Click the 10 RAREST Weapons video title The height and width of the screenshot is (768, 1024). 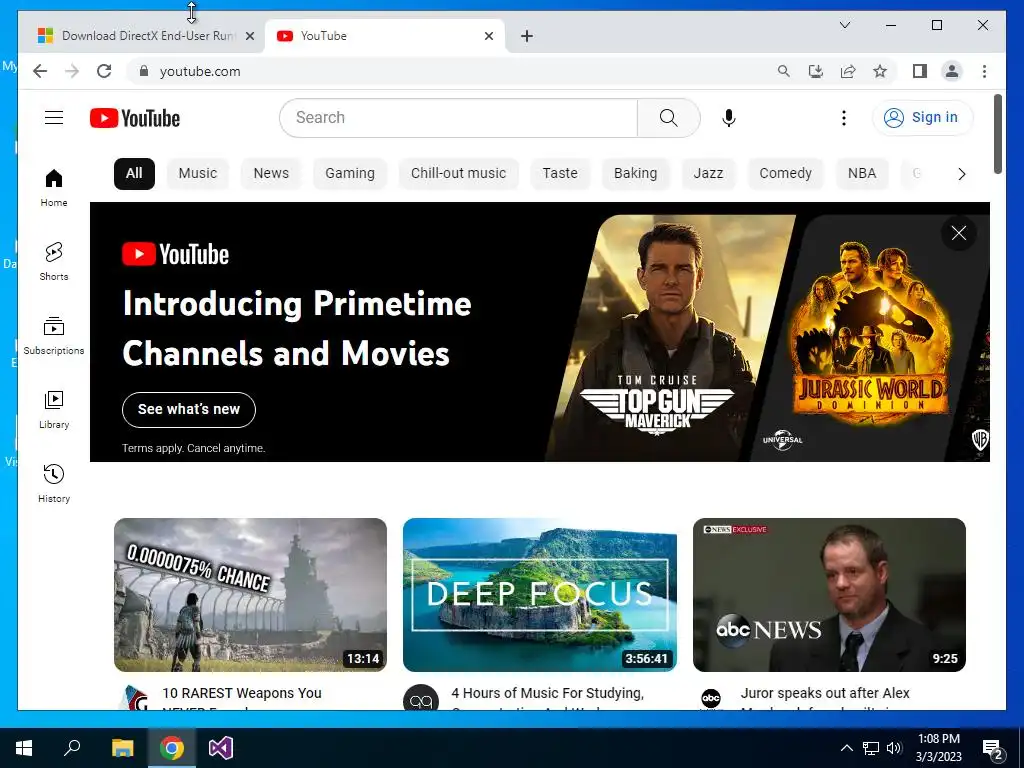pyautogui.click(x=242, y=696)
